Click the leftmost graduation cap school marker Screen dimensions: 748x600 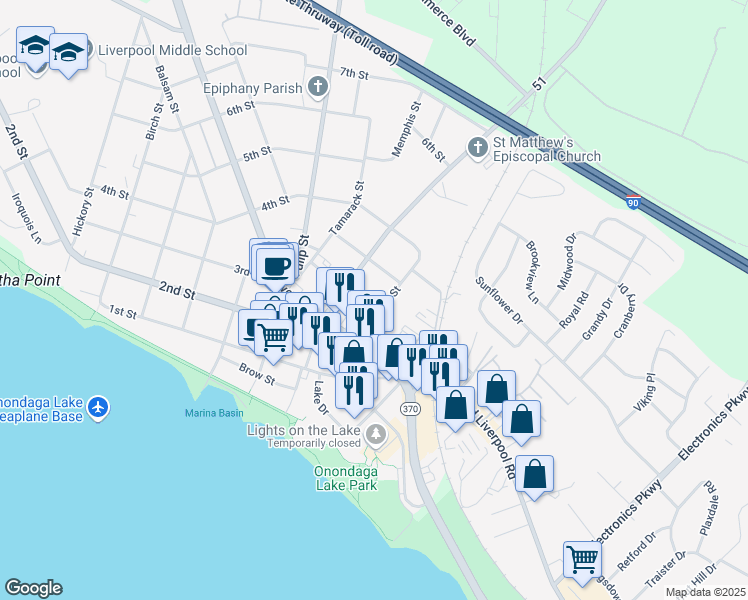point(35,46)
